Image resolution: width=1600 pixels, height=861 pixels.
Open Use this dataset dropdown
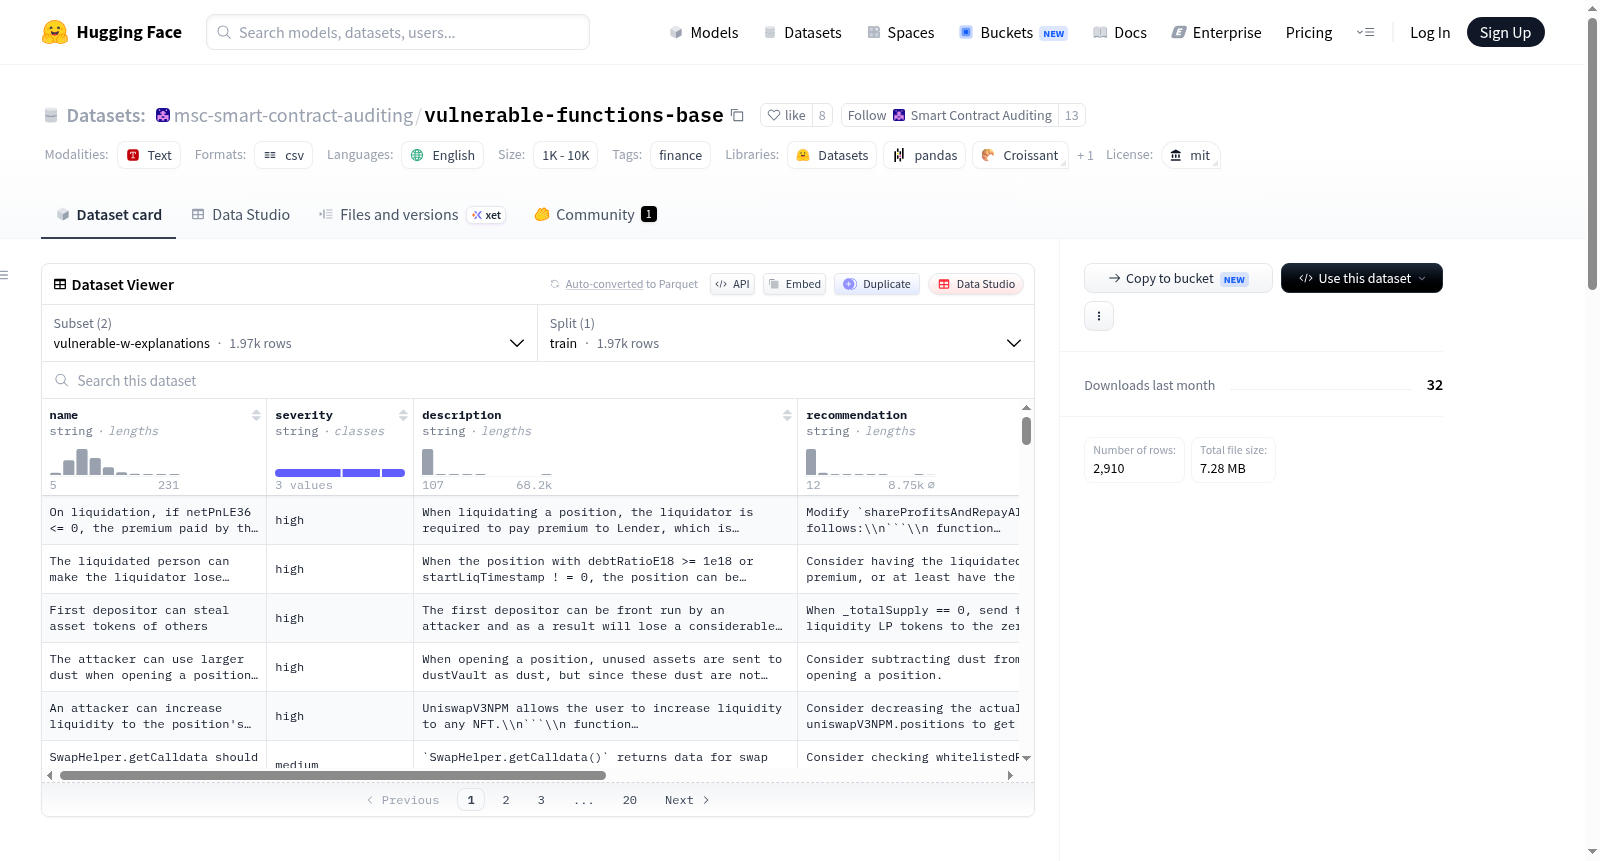pos(1362,278)
